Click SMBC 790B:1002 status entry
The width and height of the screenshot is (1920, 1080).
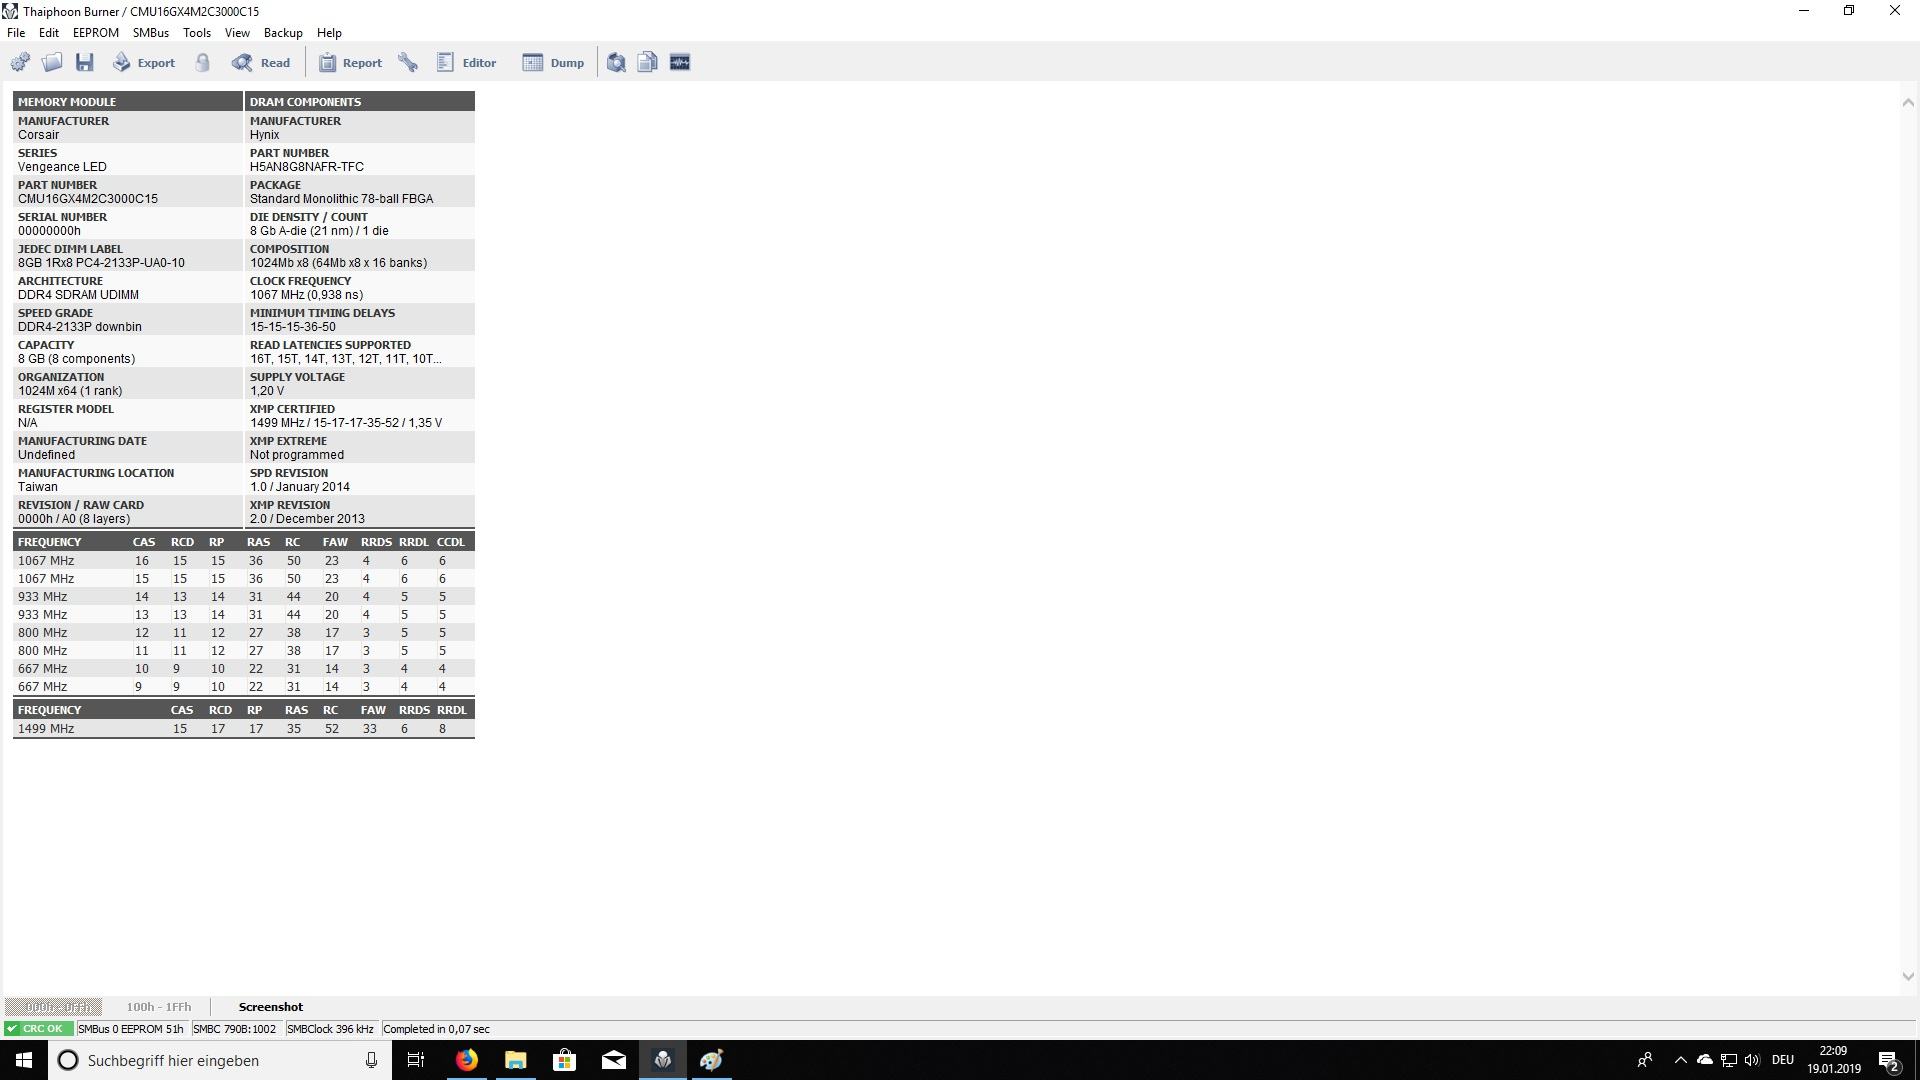click(x=235, y=1029)
